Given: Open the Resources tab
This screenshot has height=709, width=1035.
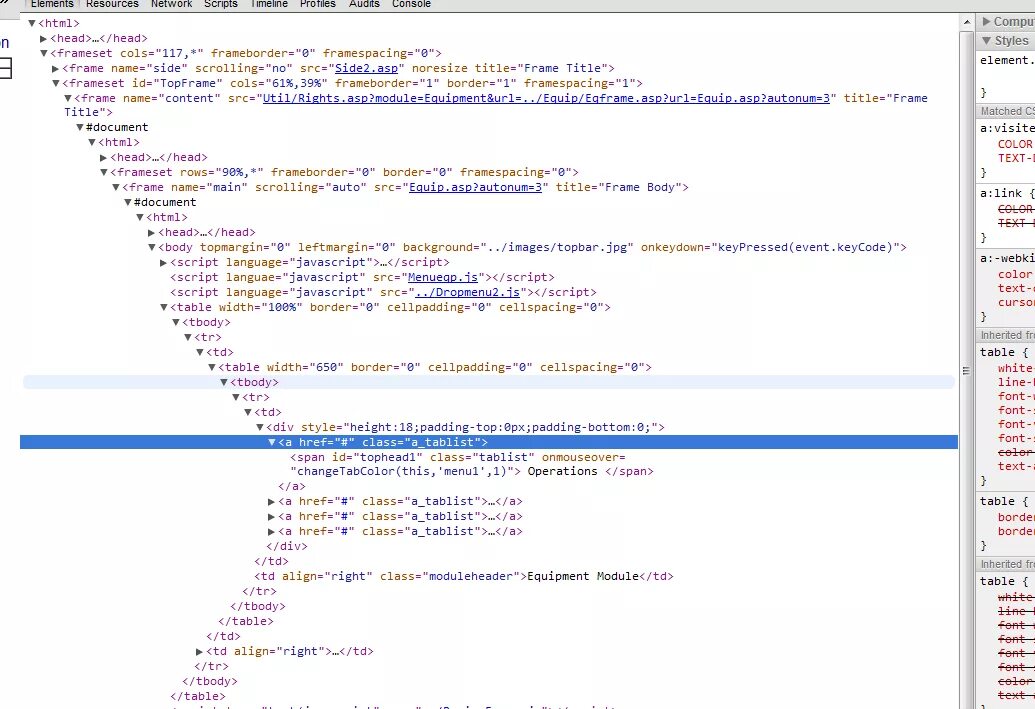Looking at the screenshot, I should 112,4.
